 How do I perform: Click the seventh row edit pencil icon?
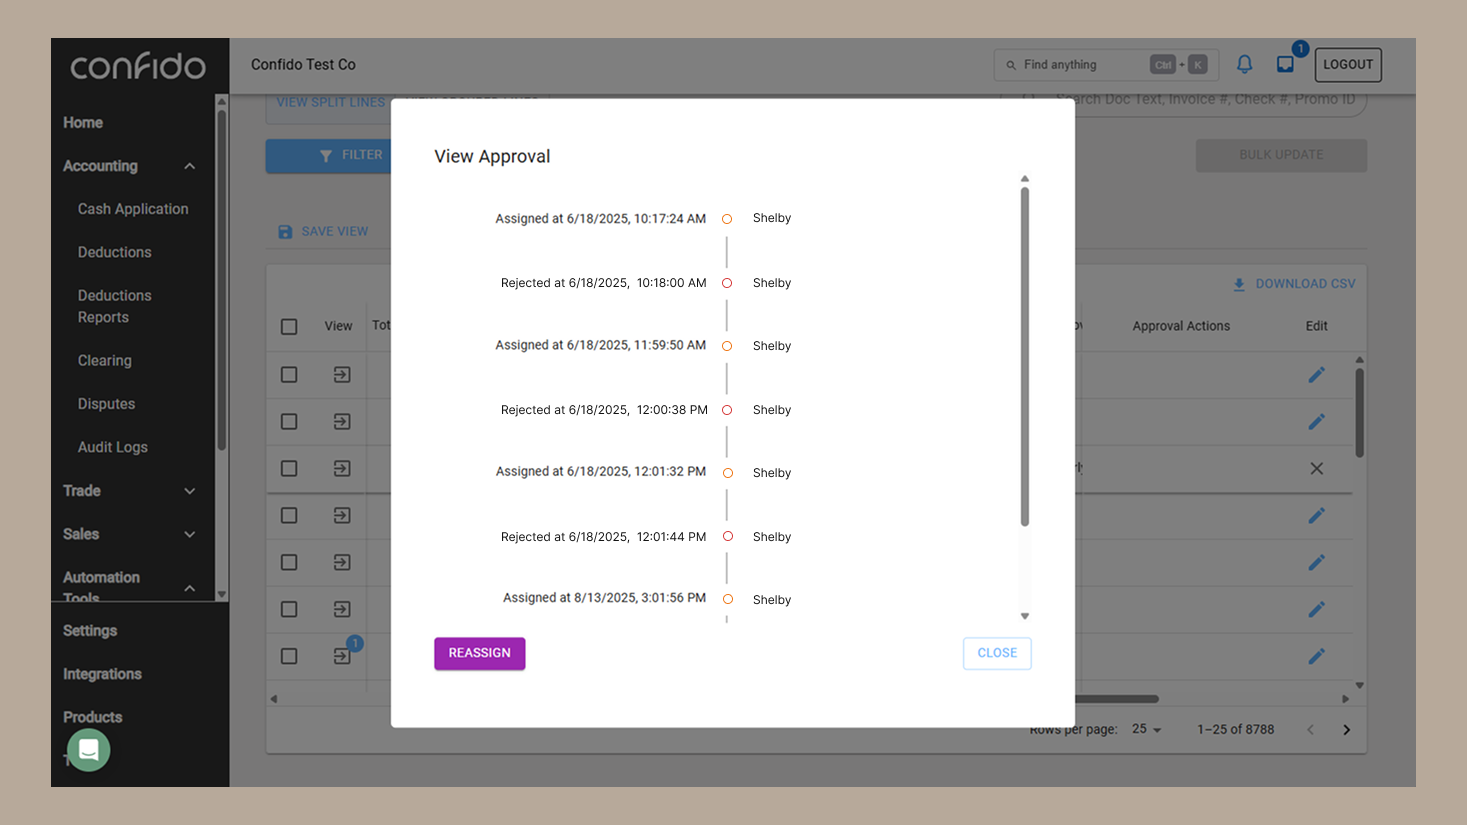pyautogui.click(x=1317, y=656)
